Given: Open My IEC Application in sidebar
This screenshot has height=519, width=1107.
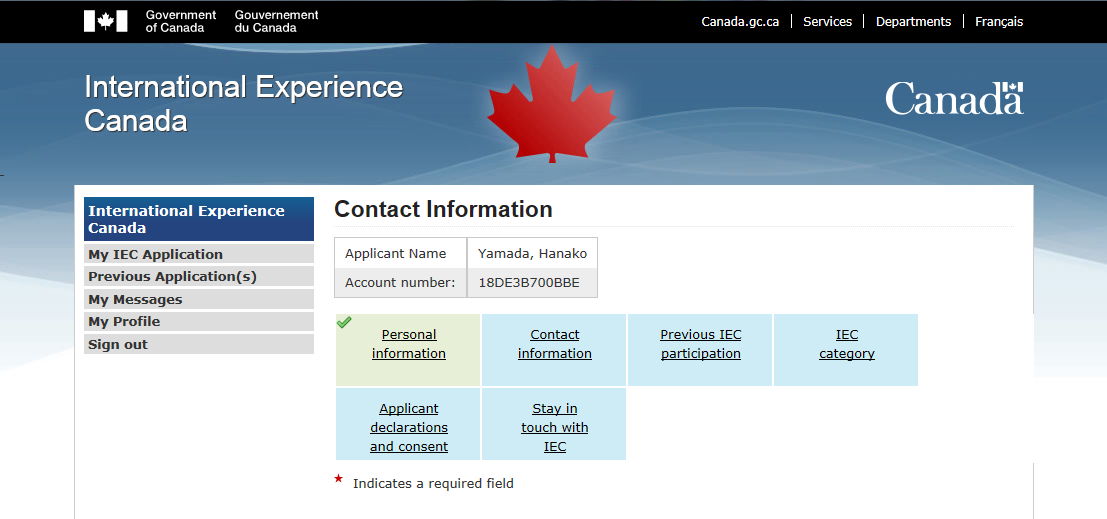Looking at the screenshot, I should pos(199,254).
